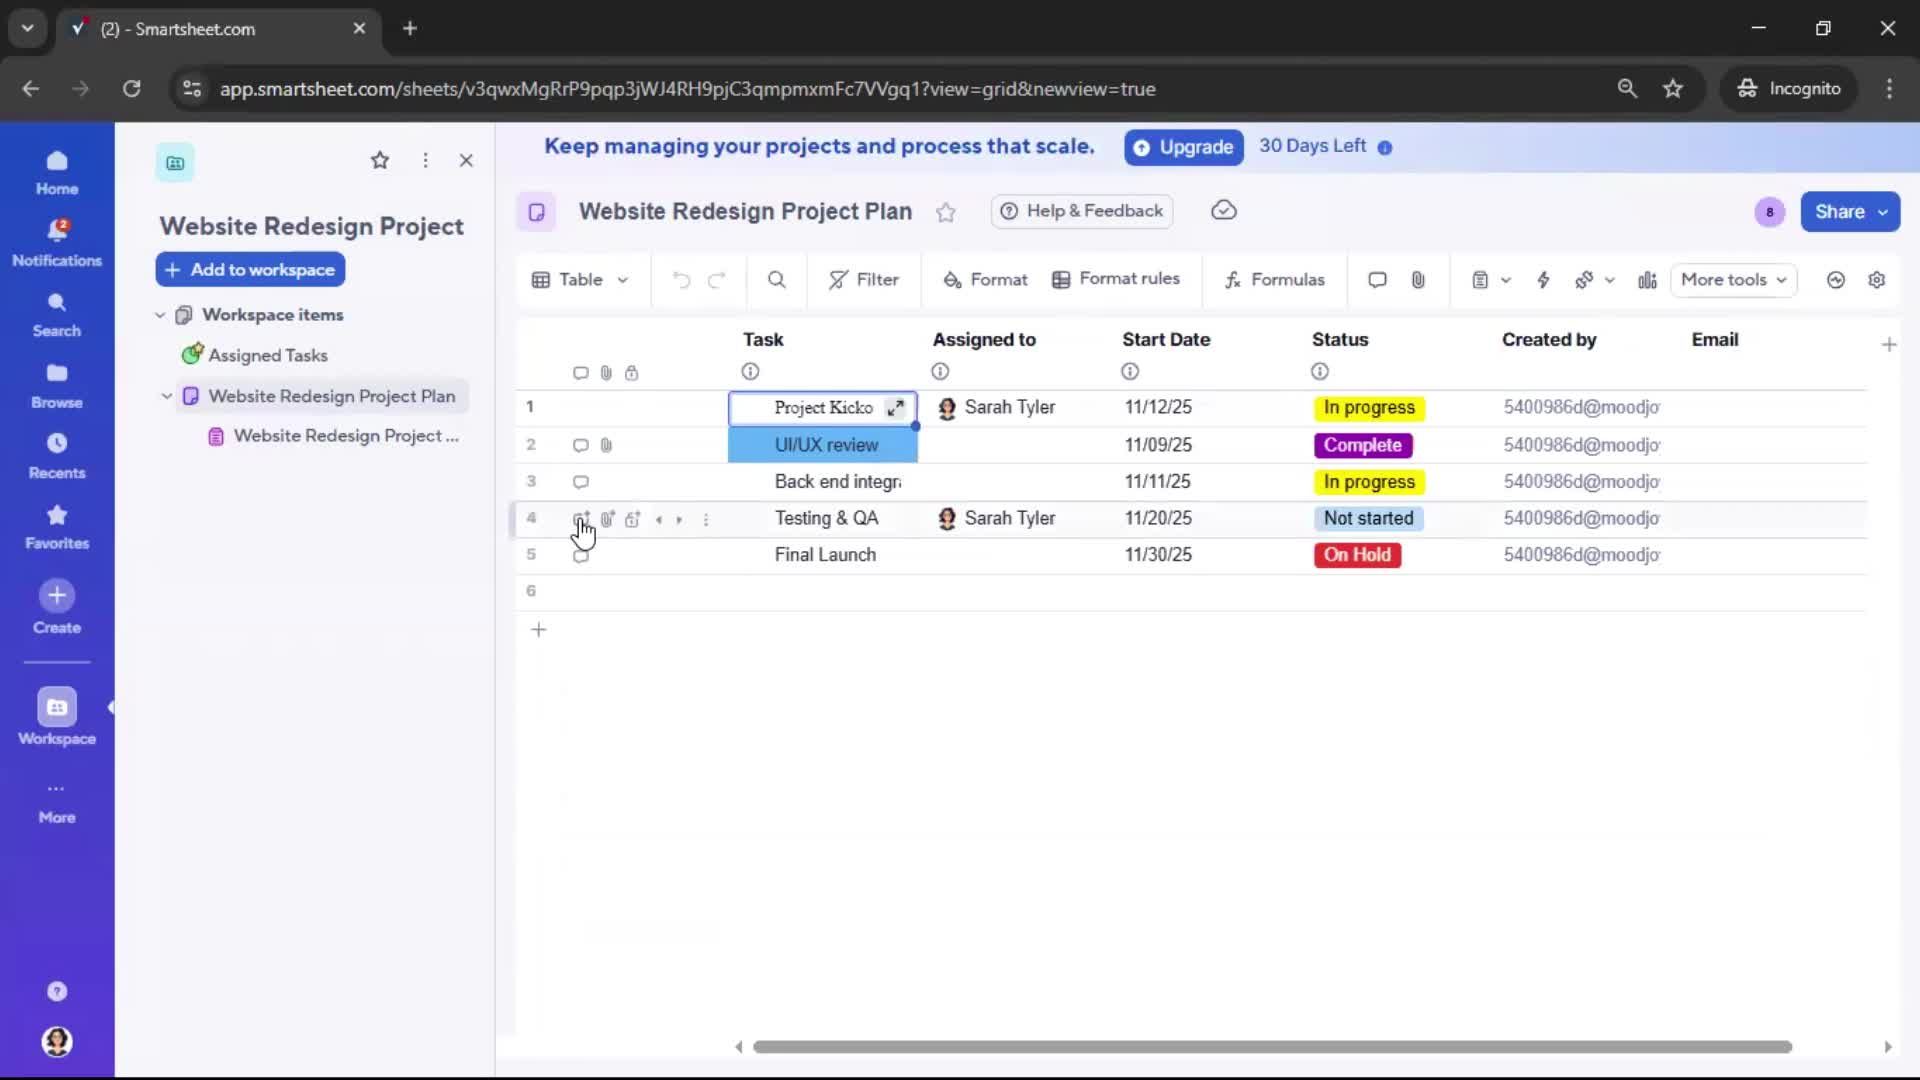Click Add to workspace in the left panel

tap(250, 269)
